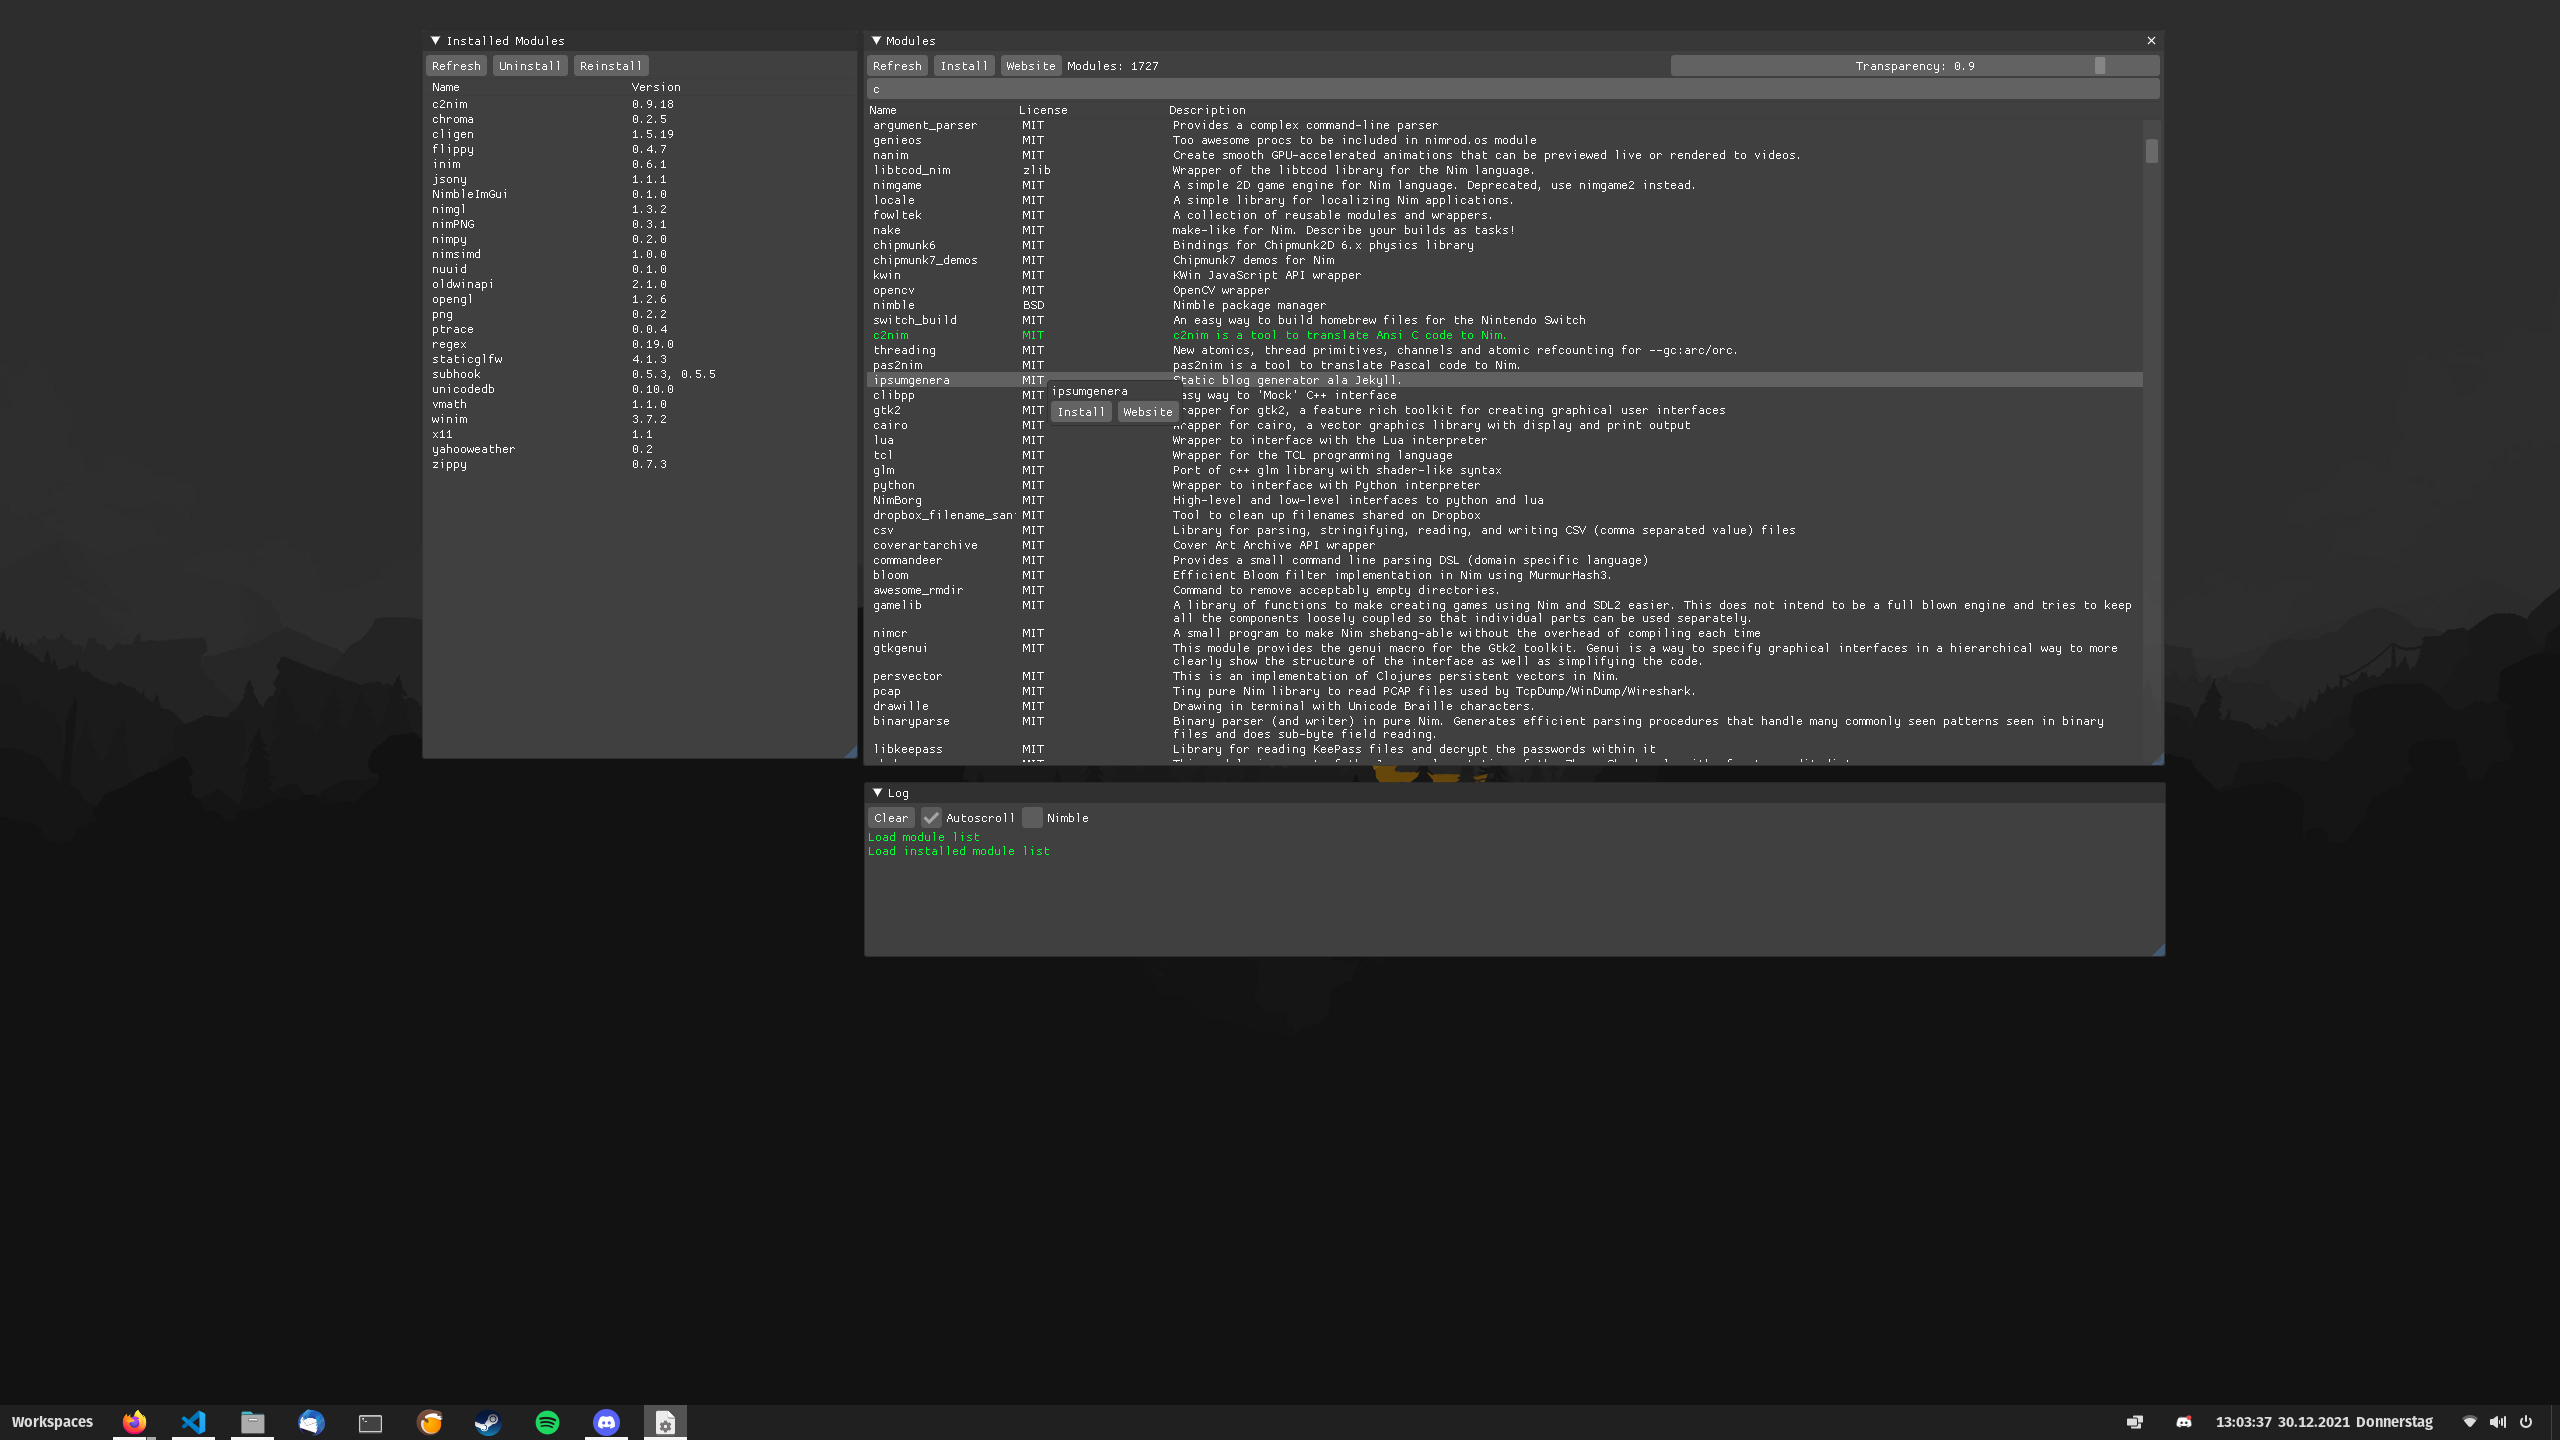The image size is (2560, 1440).
Task: Click Website in the ipsumgenera popup
Action: click(1147, 412)
